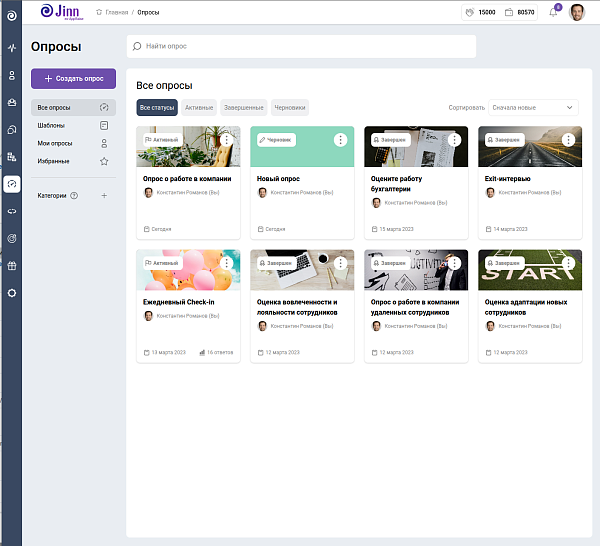Image resolution: width=600 pixels, height=546 pixels.
Task: Open three-dot menu on удаленных сотрудников card
Action: coord(455,263)
